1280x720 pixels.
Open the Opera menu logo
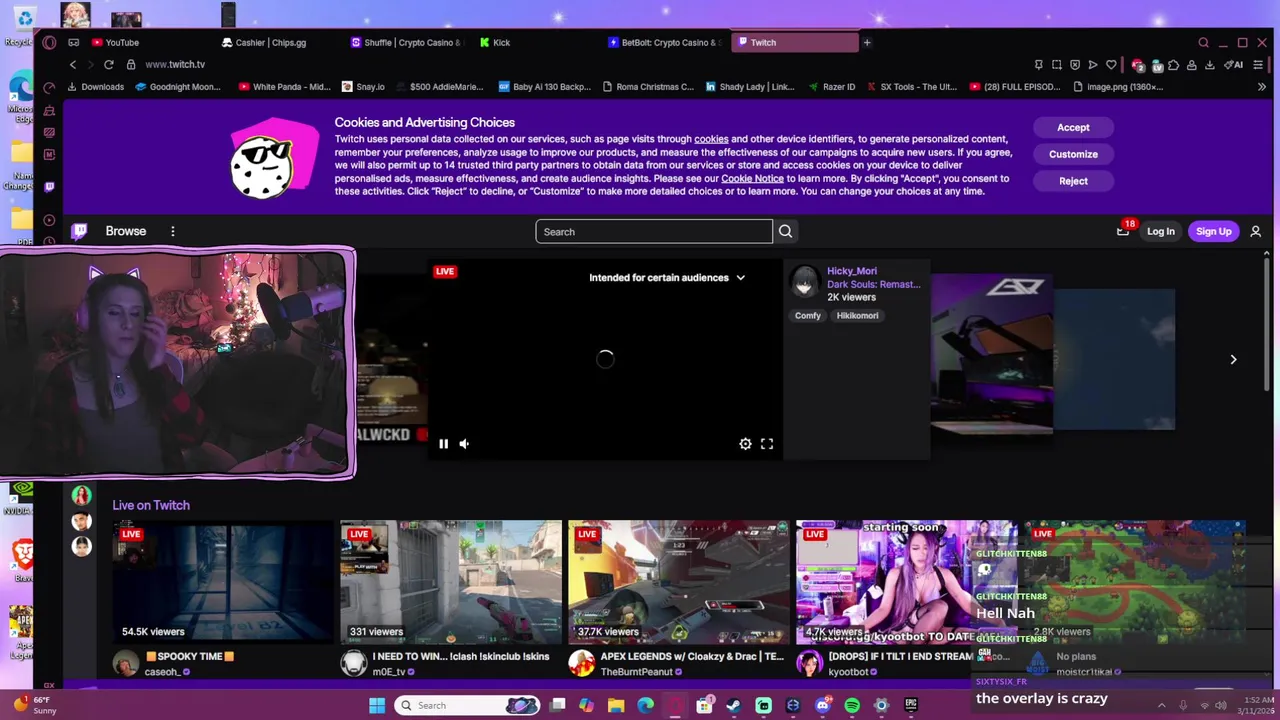click(x=49, y=43)
